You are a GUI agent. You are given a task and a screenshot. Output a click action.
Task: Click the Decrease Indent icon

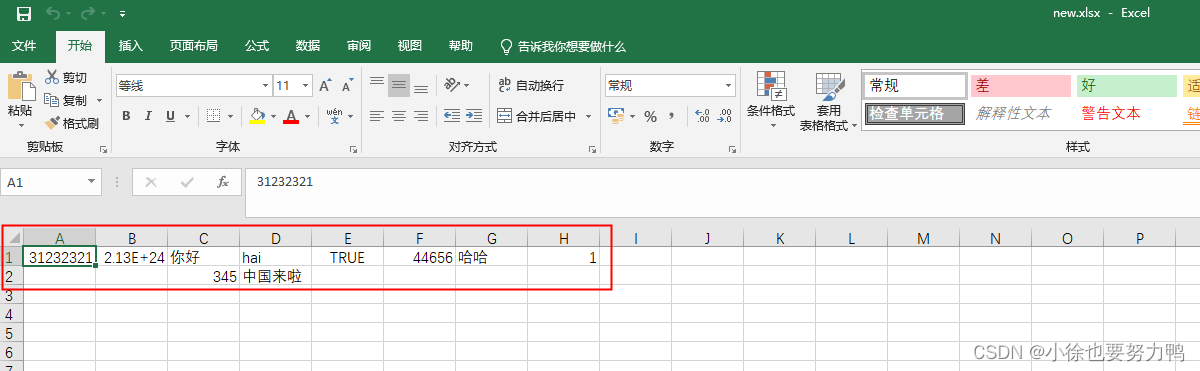pyautogui.click(x=451, y=116)
